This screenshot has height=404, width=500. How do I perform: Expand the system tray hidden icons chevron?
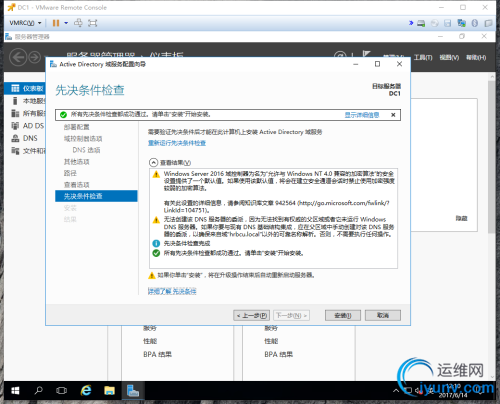pyautogui.click(x=396, y=391)
